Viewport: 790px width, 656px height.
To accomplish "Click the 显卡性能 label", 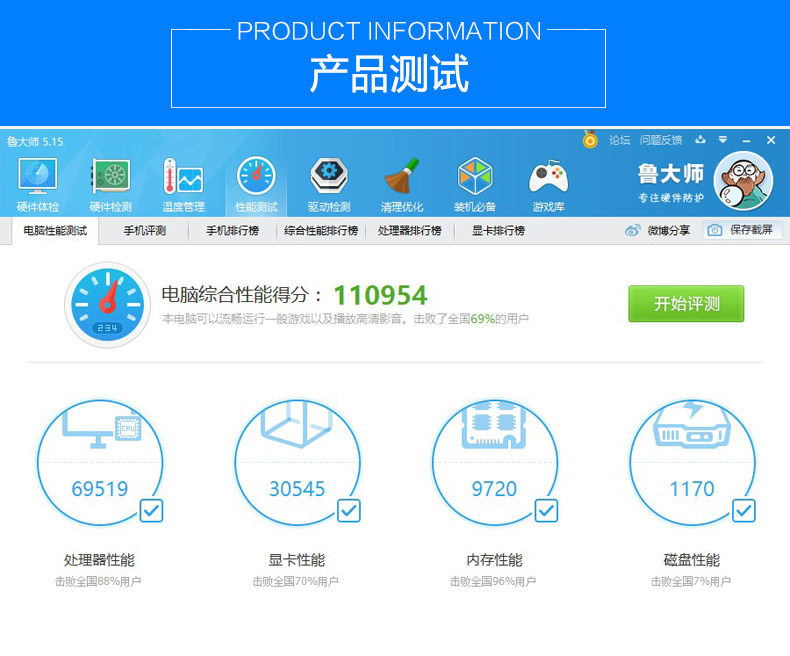I will click(x=297, y=559).
